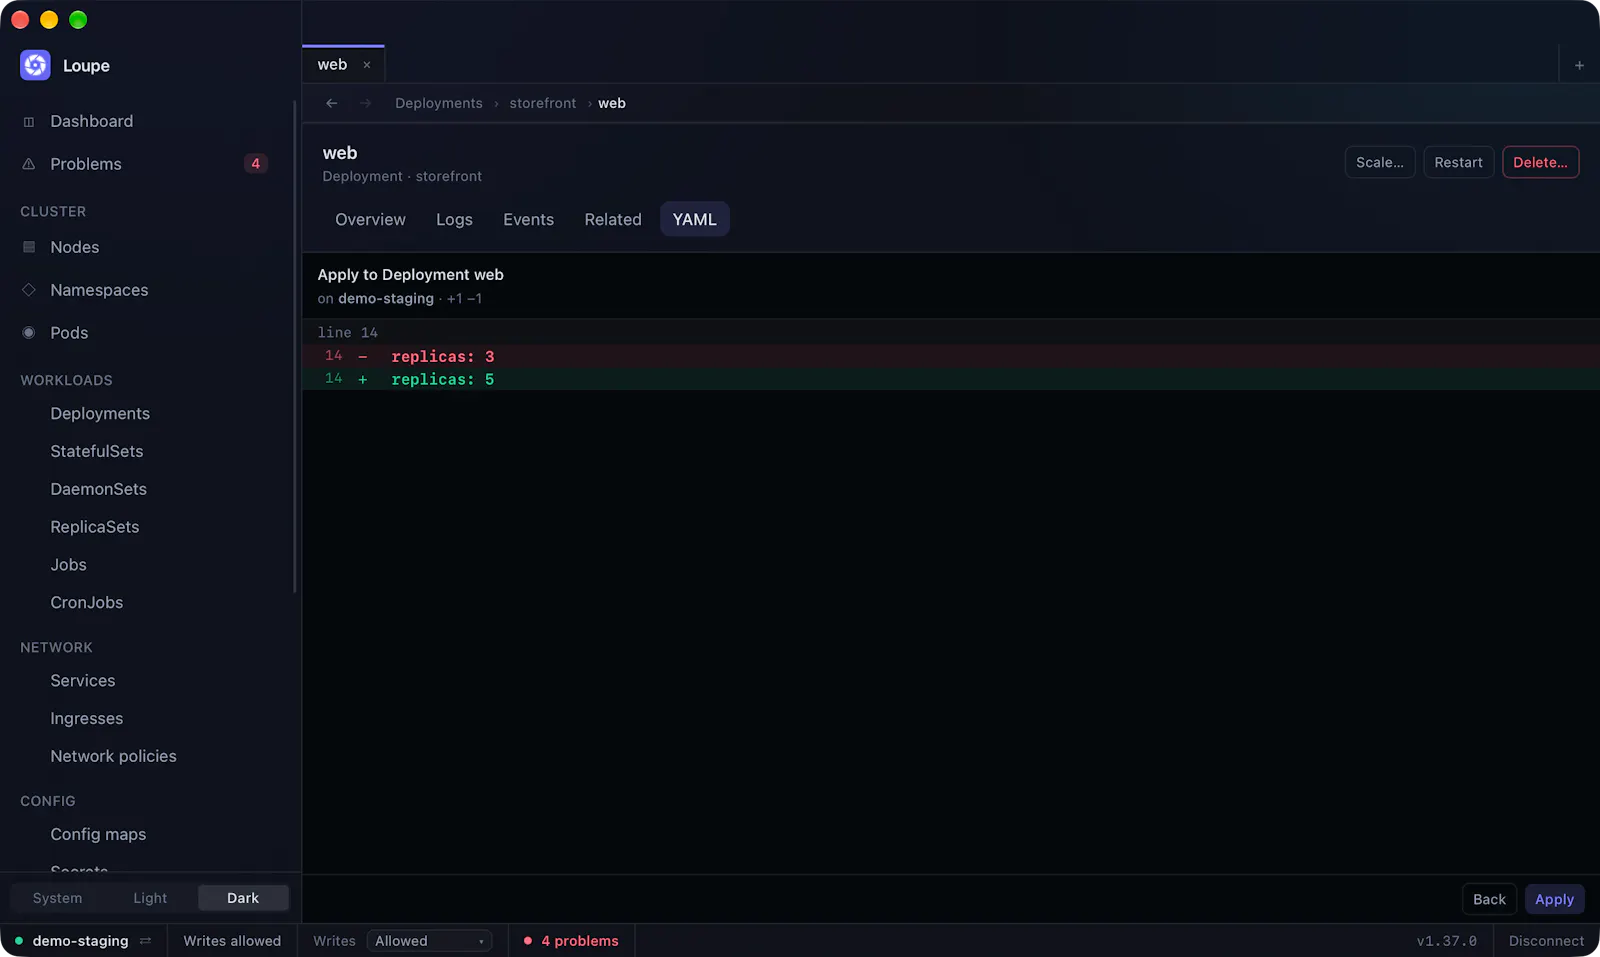The image size is (1600, 957).
Task: Select the web document tab
Action: [x=343, y=65]
